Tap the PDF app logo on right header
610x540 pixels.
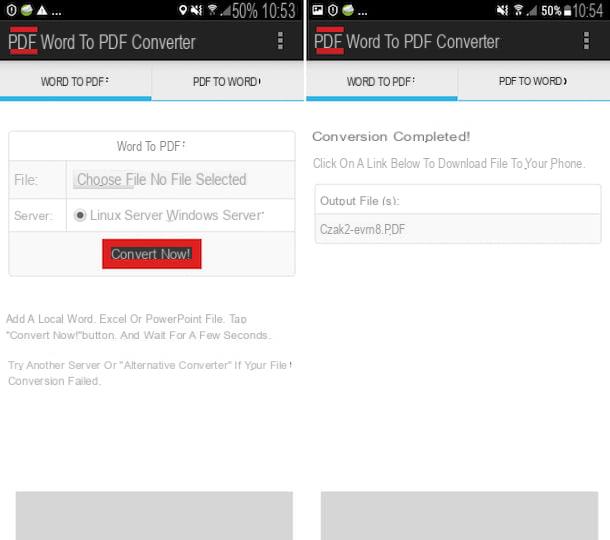click(329, 41)
